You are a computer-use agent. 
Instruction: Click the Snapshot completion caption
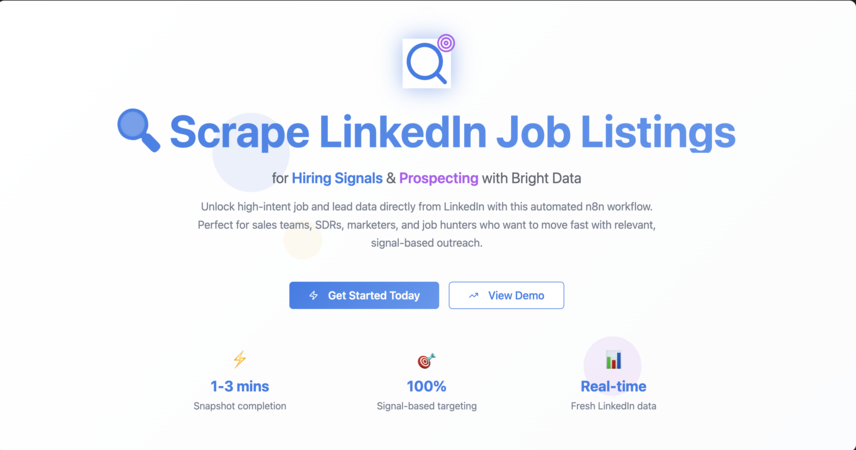click(x=240, y=406)
